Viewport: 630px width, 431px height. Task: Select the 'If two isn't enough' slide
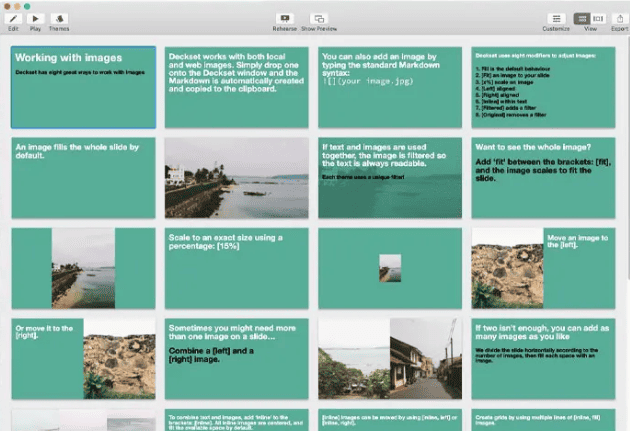pos(543,359)
